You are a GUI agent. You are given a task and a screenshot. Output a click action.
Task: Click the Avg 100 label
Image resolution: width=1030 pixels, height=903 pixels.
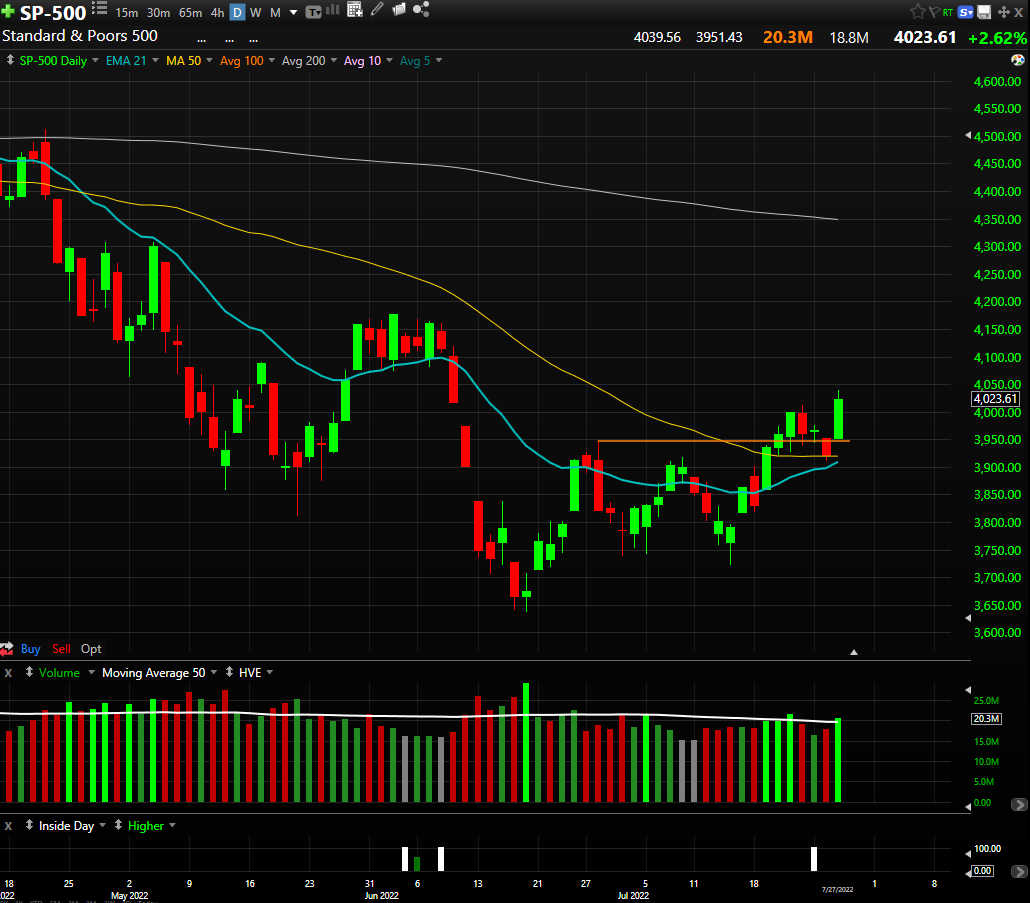click(x=241, y=60)
